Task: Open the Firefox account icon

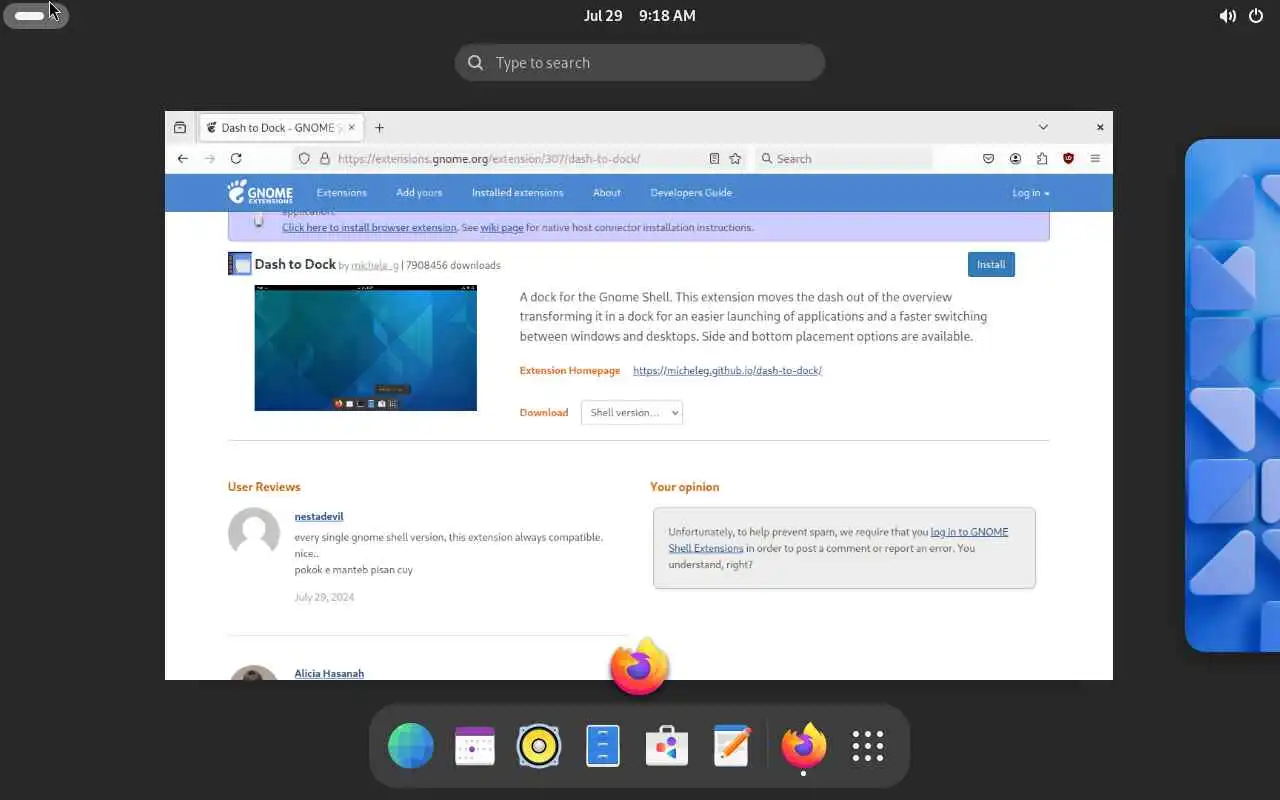Action: point(1015,158)
